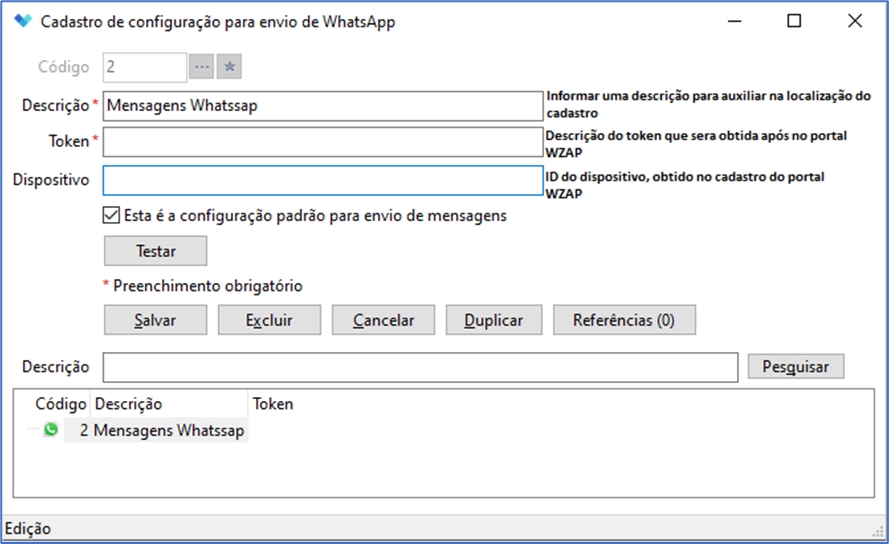Click the Cancelar button
Screen dimensions: 889x544
click(383, 320)
